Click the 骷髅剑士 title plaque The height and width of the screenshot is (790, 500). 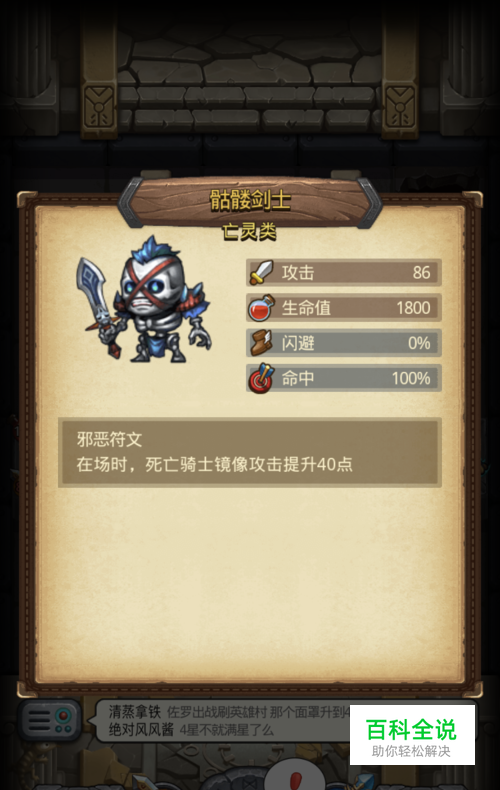click(x=249, y=201)
